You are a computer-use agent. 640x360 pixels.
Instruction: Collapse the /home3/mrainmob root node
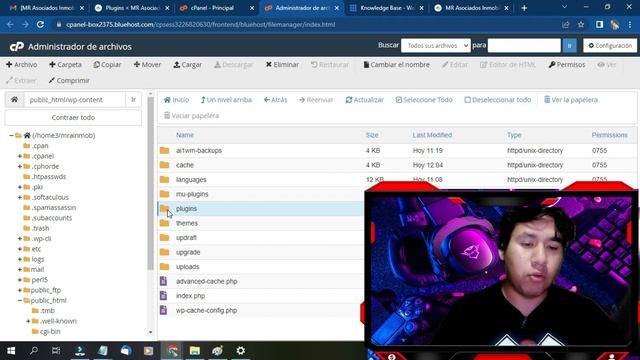tap(11, 136)
